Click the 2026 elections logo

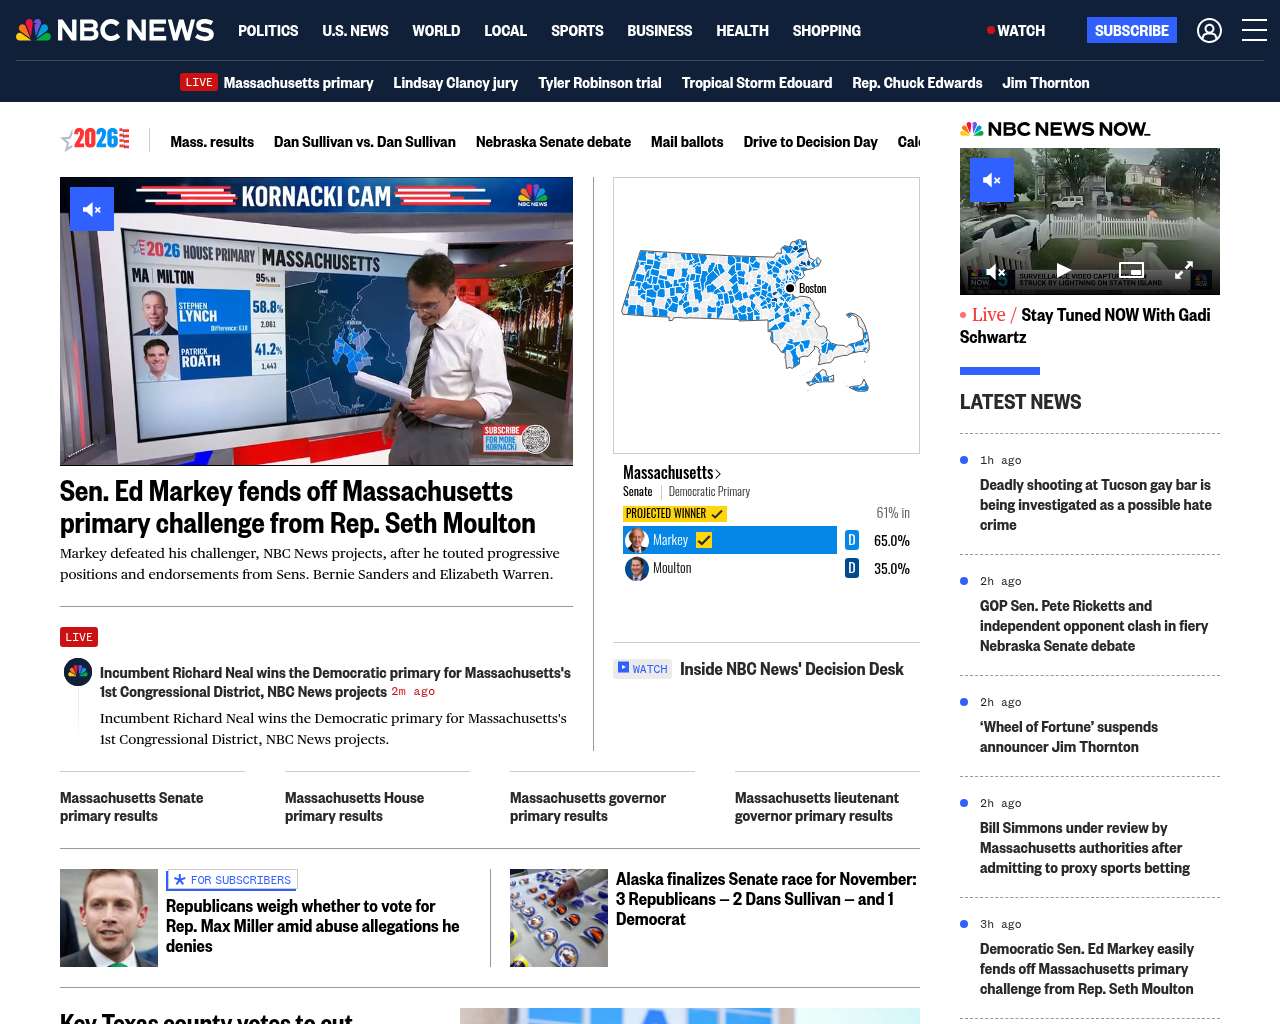(x=95, y=140)
